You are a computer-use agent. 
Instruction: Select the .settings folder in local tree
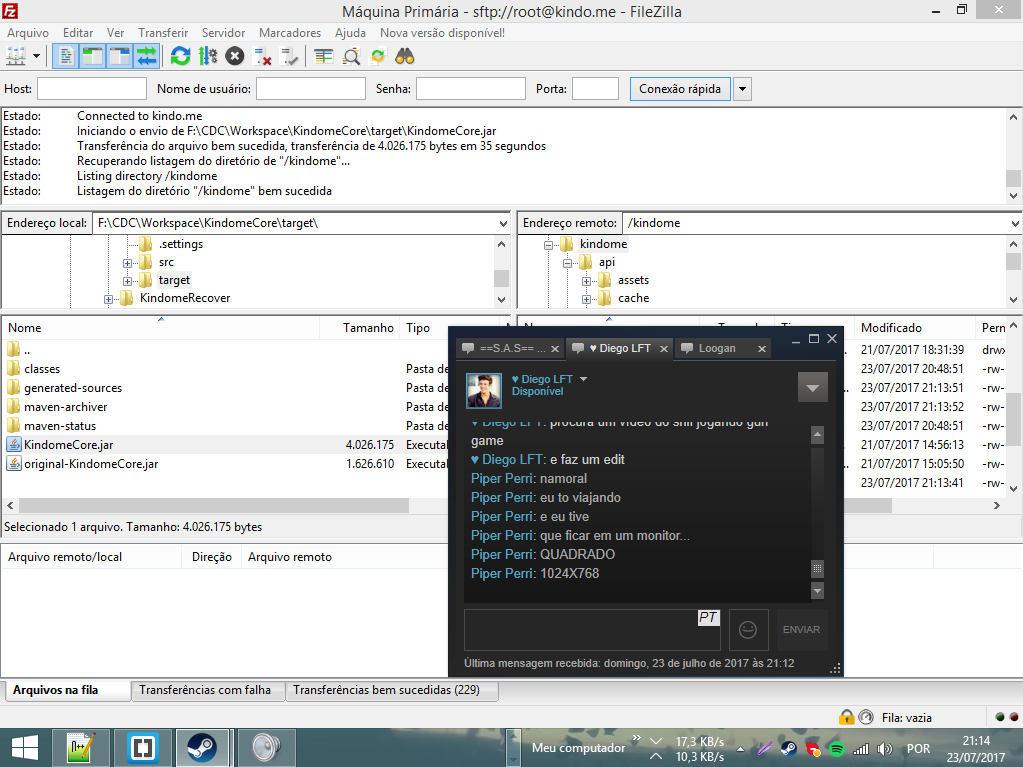click(x=181, y=244)
